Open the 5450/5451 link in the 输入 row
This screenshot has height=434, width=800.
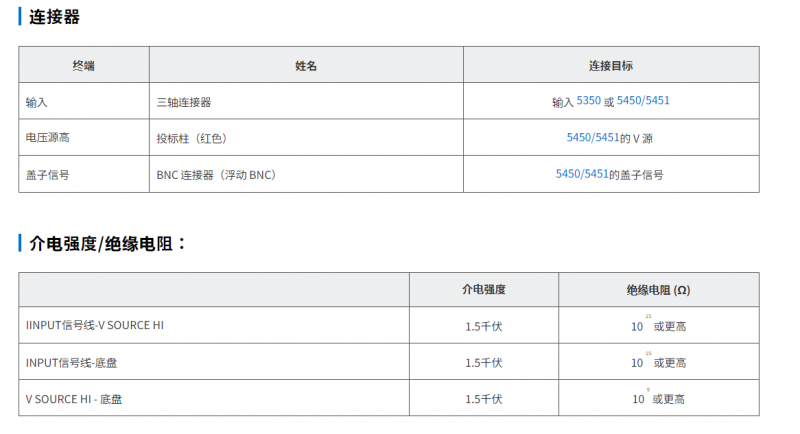[x=643, y=101]
